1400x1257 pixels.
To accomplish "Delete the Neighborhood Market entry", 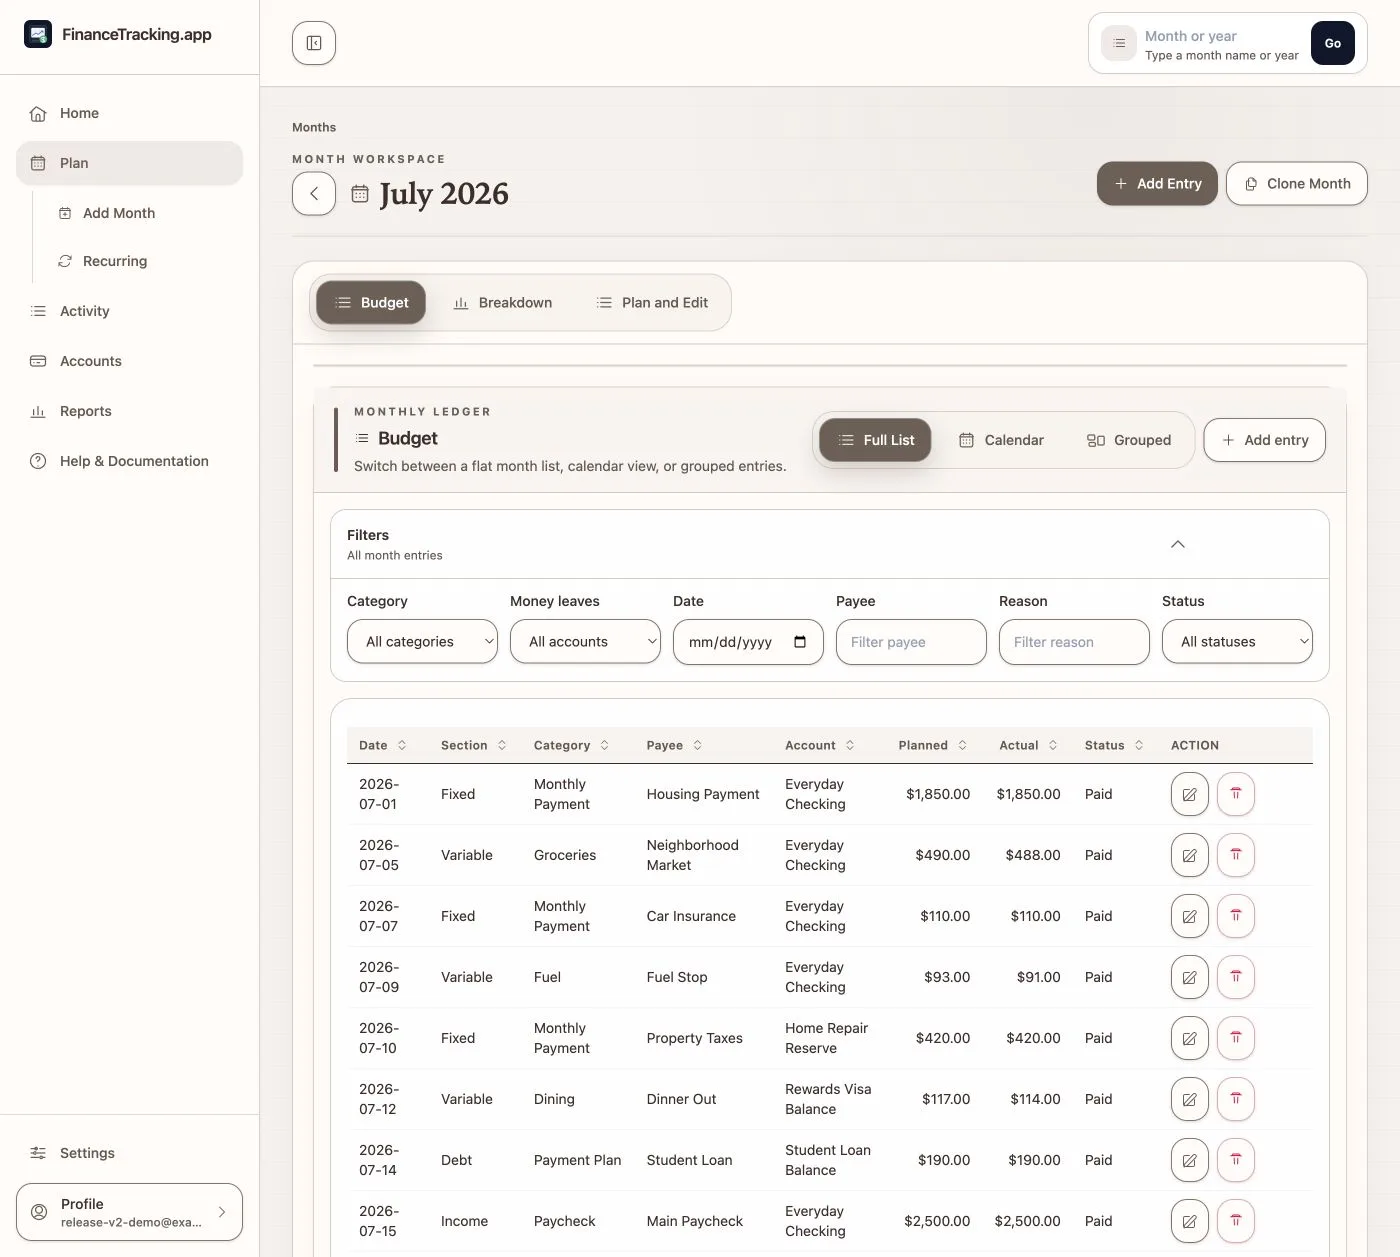I will (x=1235, y=855).
